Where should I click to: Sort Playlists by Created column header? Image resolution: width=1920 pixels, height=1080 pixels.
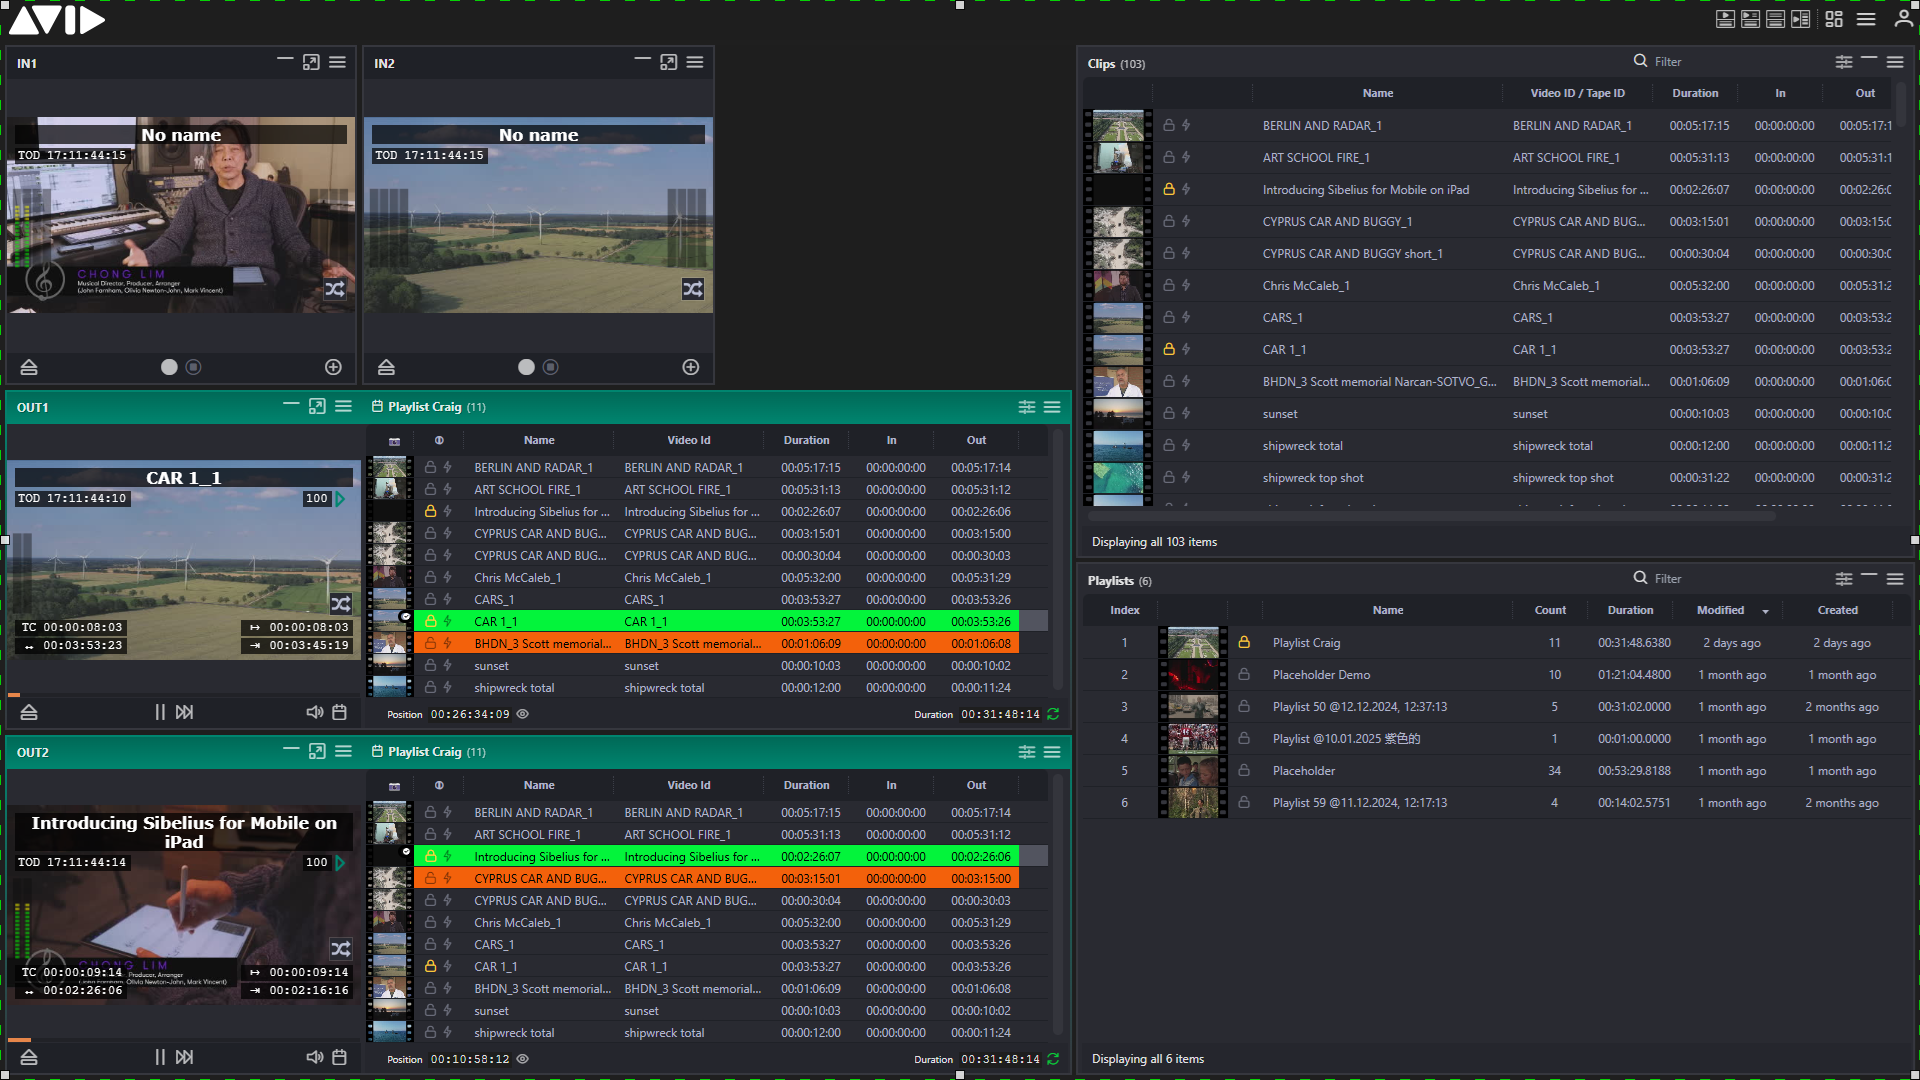tap(1837, 610)
